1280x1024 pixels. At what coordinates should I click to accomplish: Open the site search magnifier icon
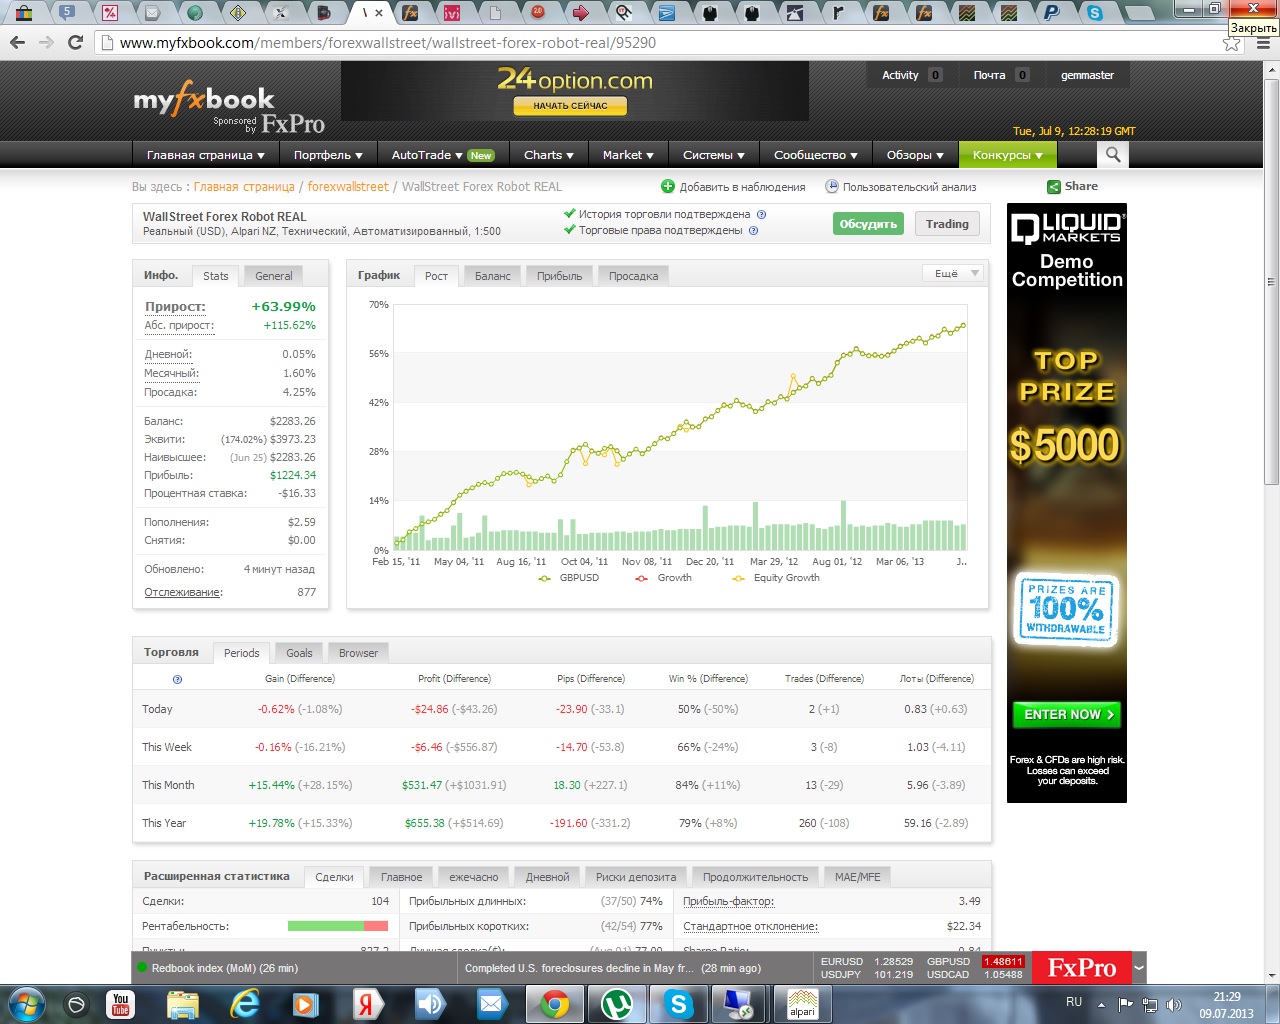(x=1112, y=154)
